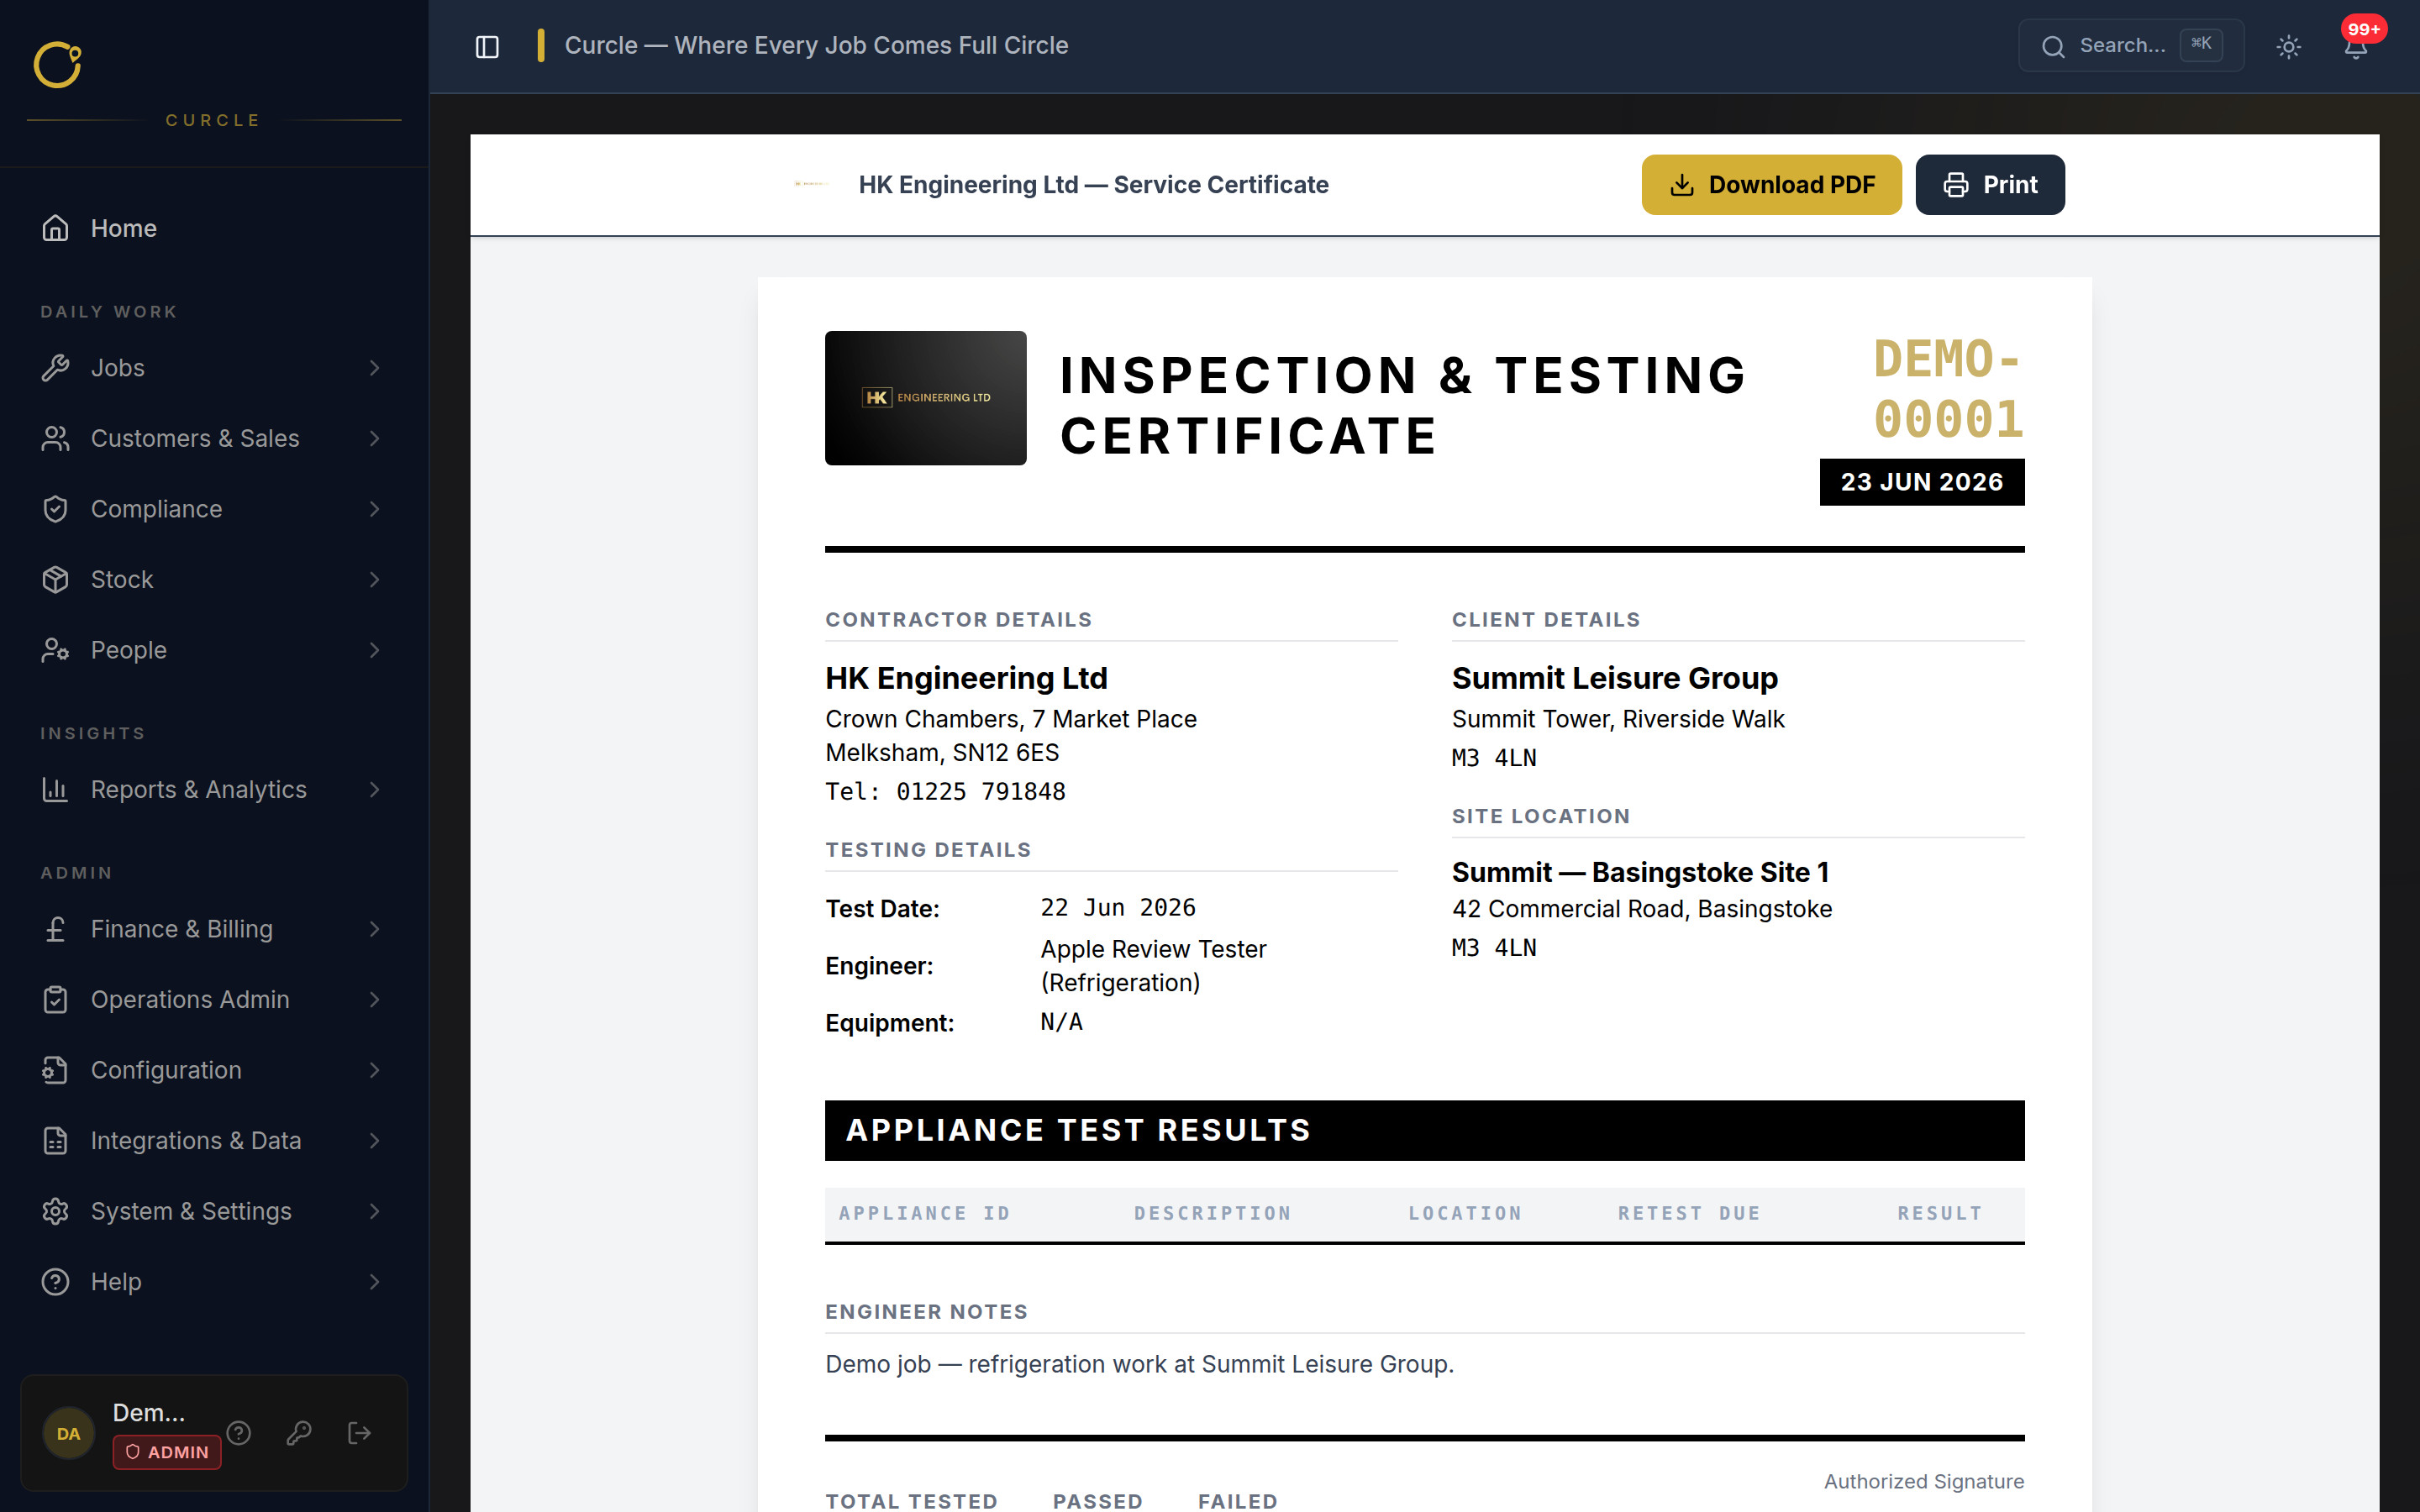Click the small logo beside Service Certificate title
The height and width of the screenshot is (1512, 2420).
(x=811, y=184)
